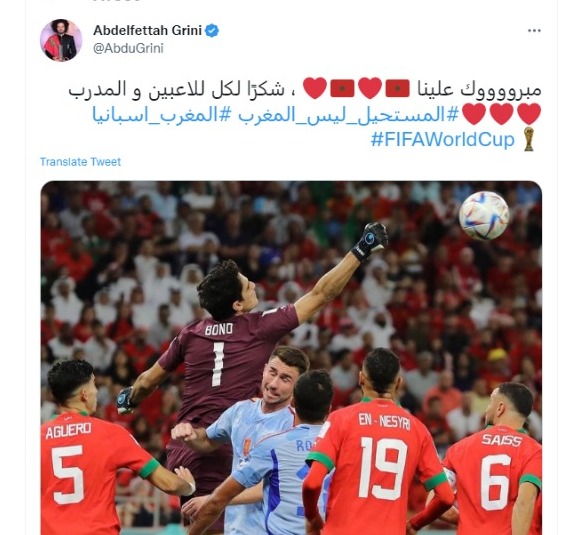
Task: Click the Morocco flag emoji beside علينا
Action: [397, 89]
